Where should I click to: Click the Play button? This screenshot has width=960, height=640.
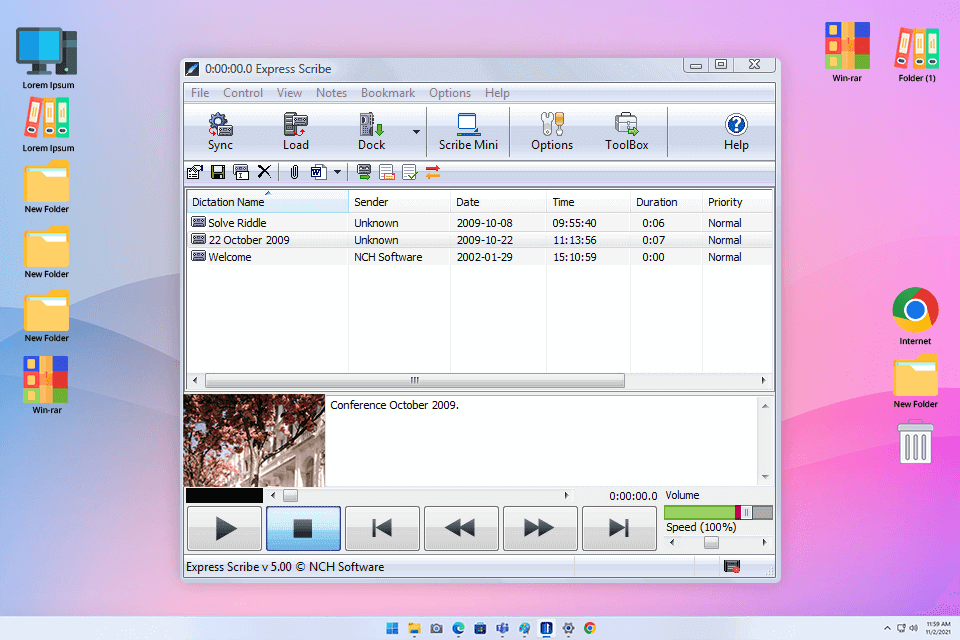[x=225, y=528]
